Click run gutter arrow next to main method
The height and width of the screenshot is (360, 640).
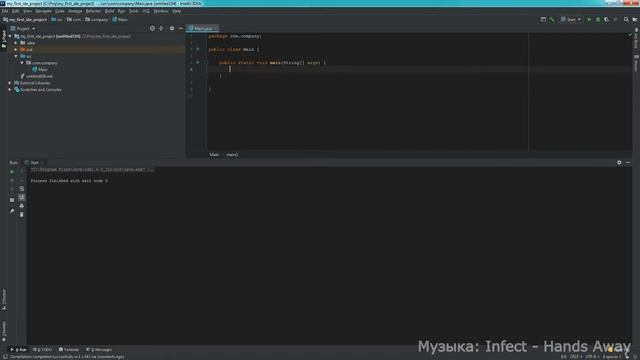coord(198,62)
